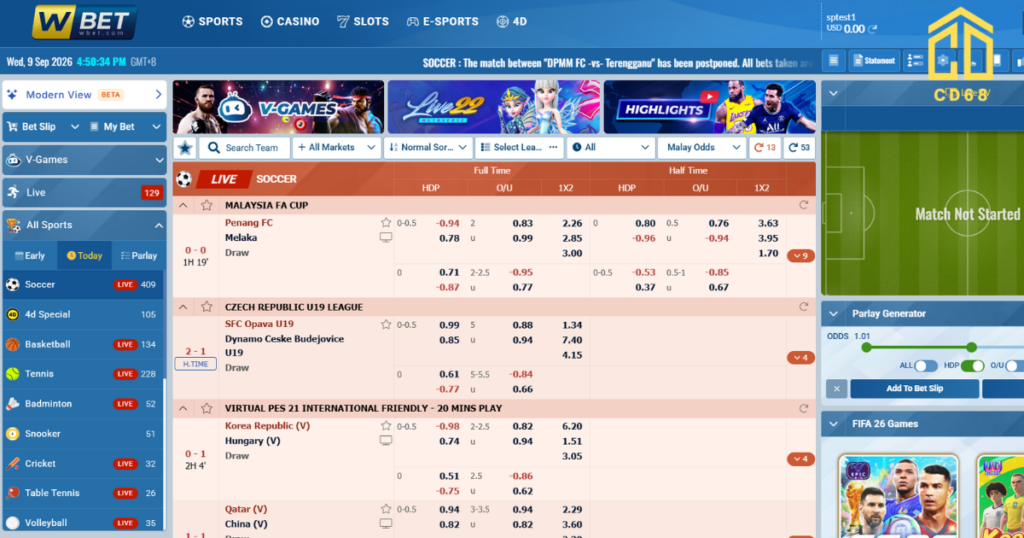The image size is (1024, 538).
Task: Open the All Markets dropdown
Action: [x=336, y=148]
